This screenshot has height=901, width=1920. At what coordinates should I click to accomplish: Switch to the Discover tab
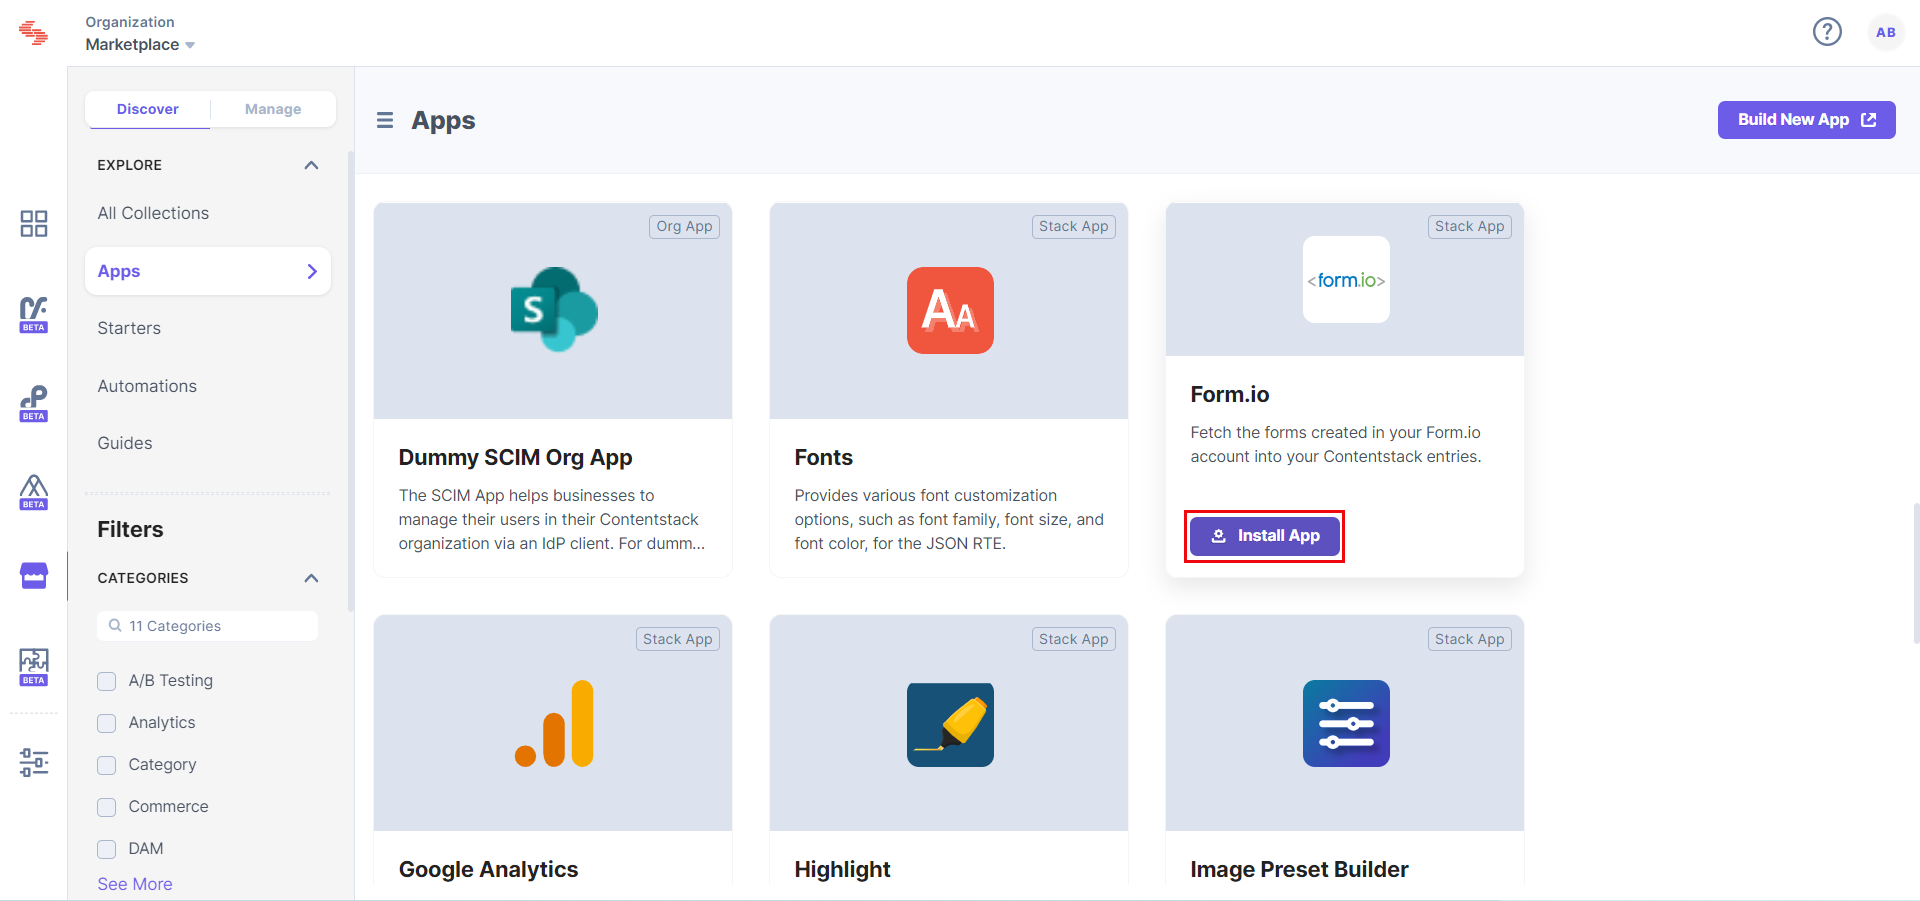[x=148, y=109]
